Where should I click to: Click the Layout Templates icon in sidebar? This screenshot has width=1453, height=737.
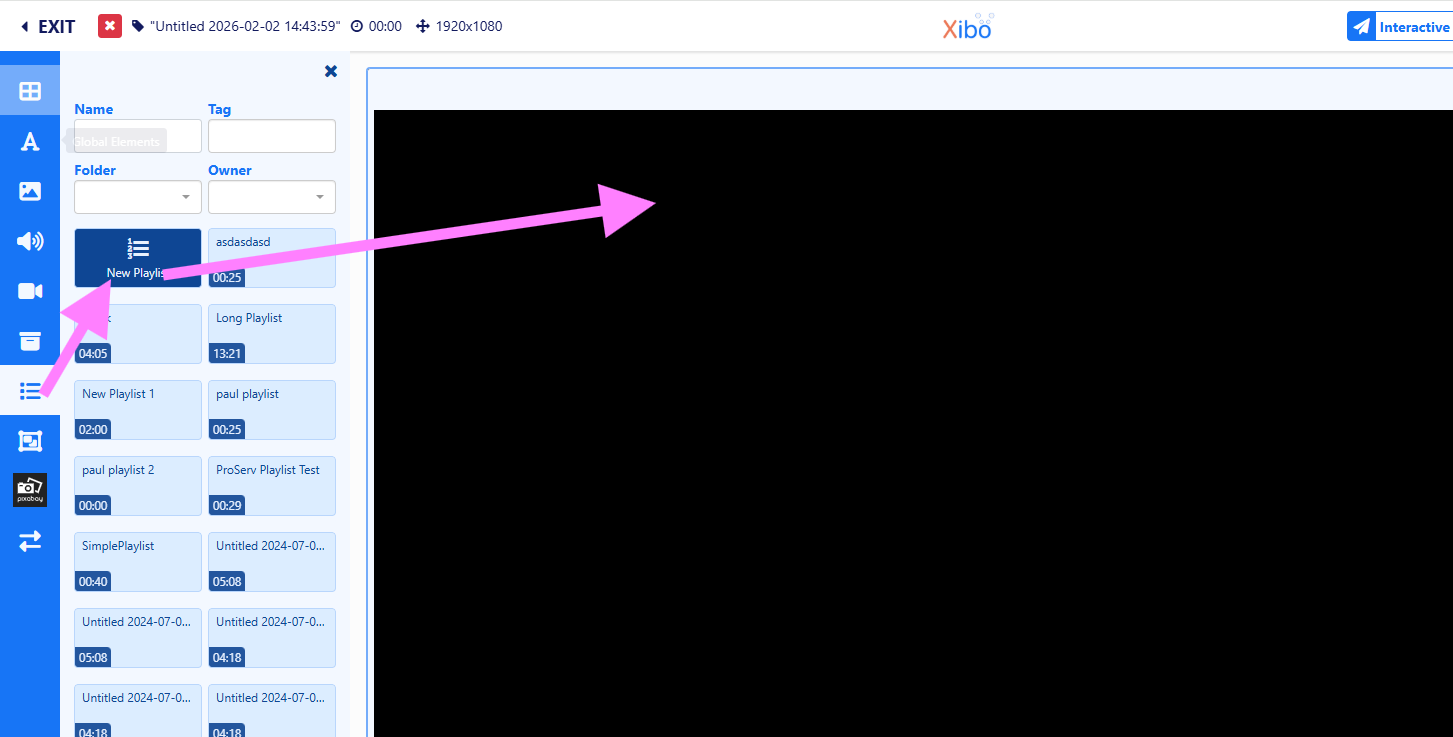[30, 440]
